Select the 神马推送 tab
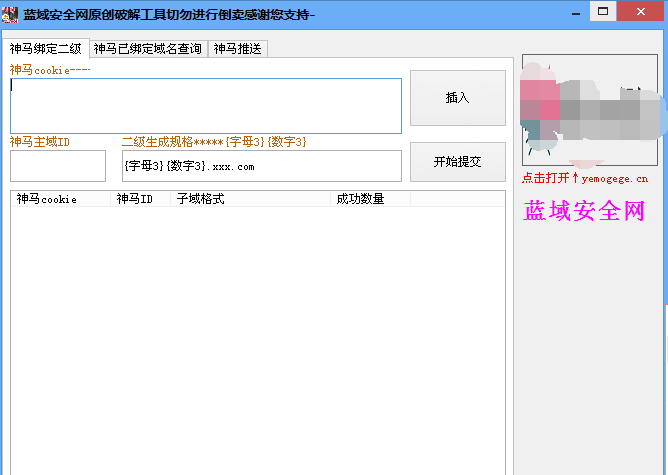This screenshot has width=668, height=475. [238, 48]
